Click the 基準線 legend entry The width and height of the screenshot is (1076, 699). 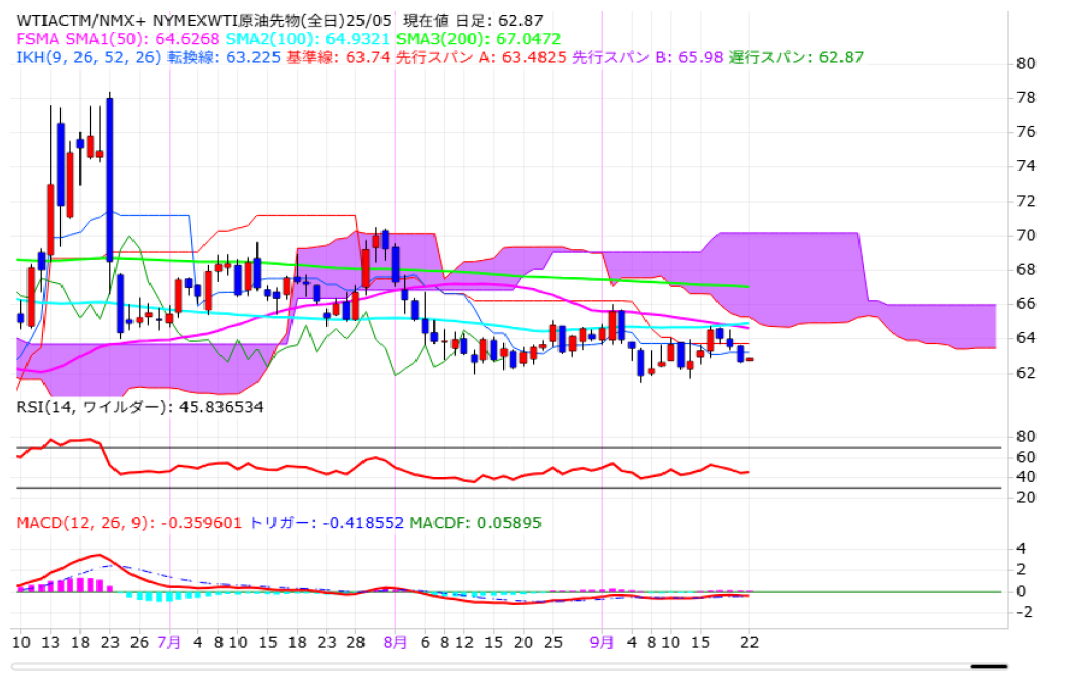click(328, 56)
